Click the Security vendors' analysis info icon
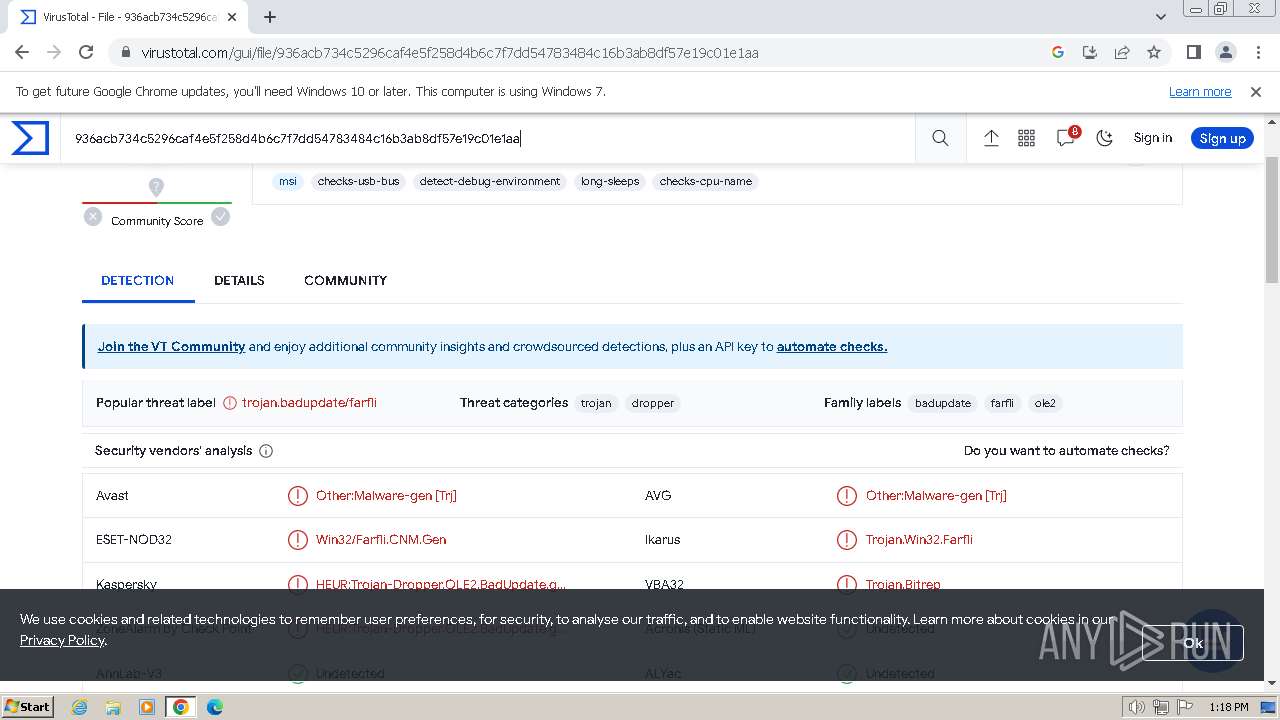The height and width of the screenshot is (720, 1280). [266, 451]
